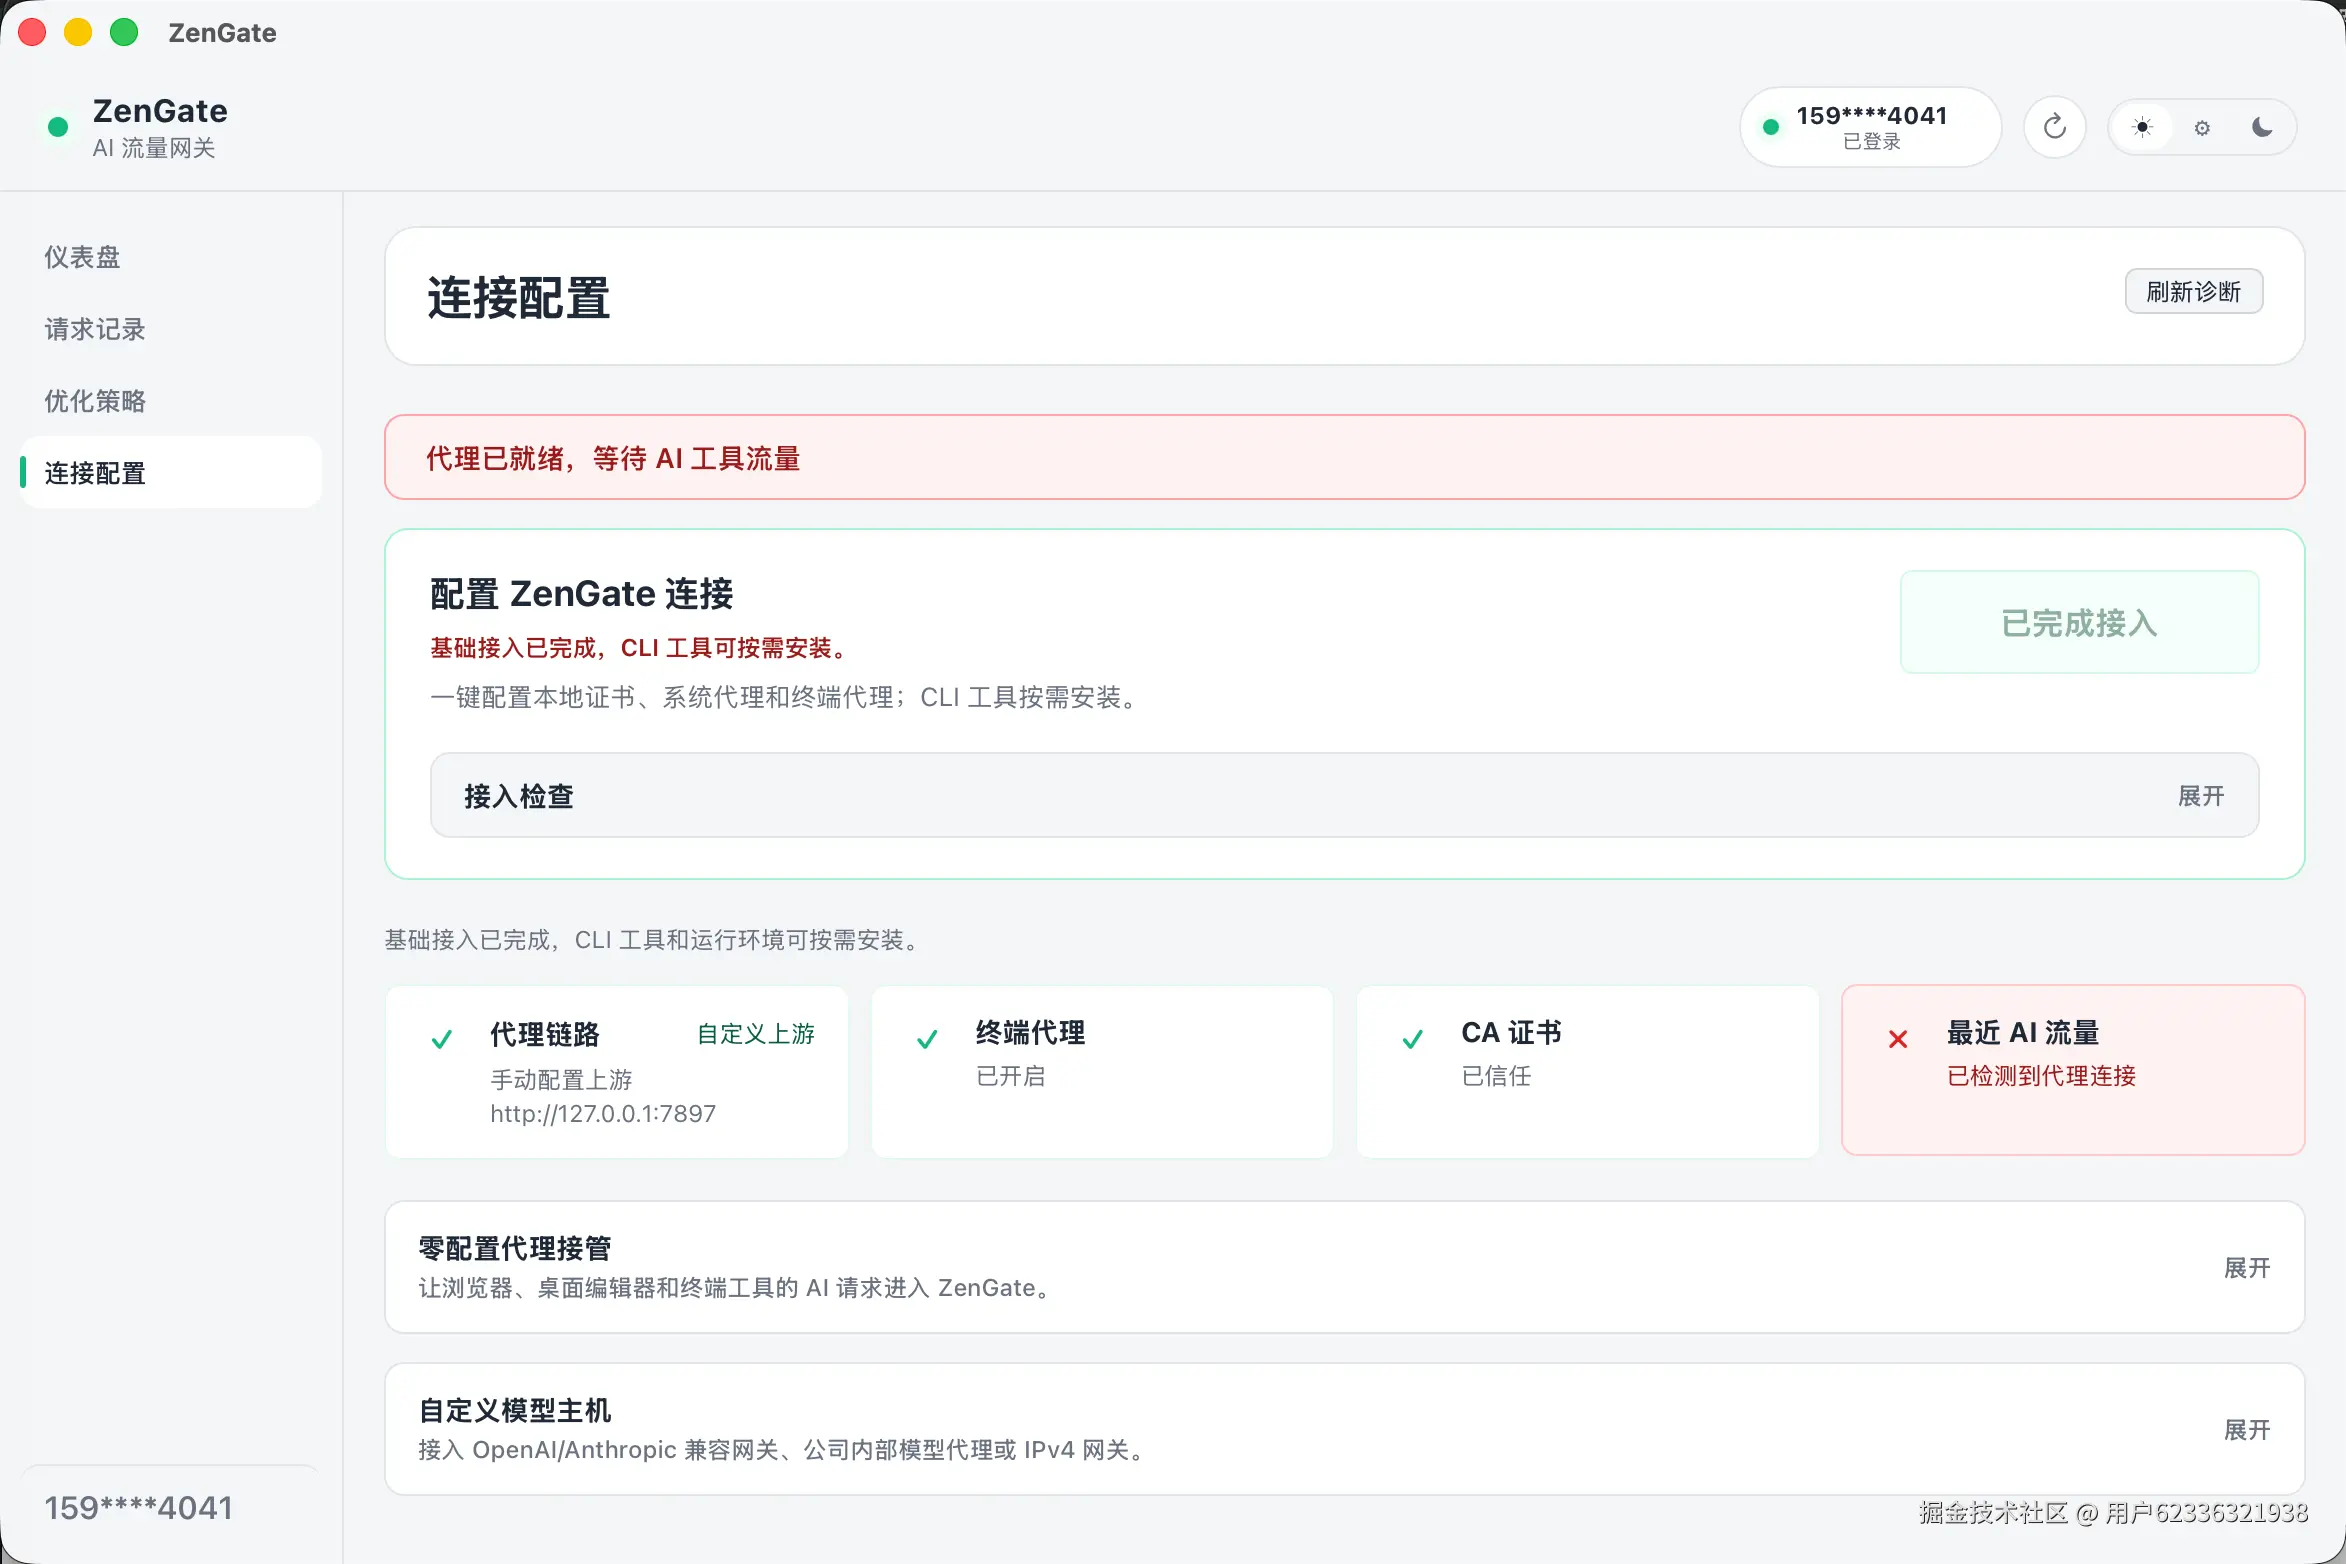Click the 代理已就绪 status banner
This screenshot has height=1564, width=2346.
1344,457
